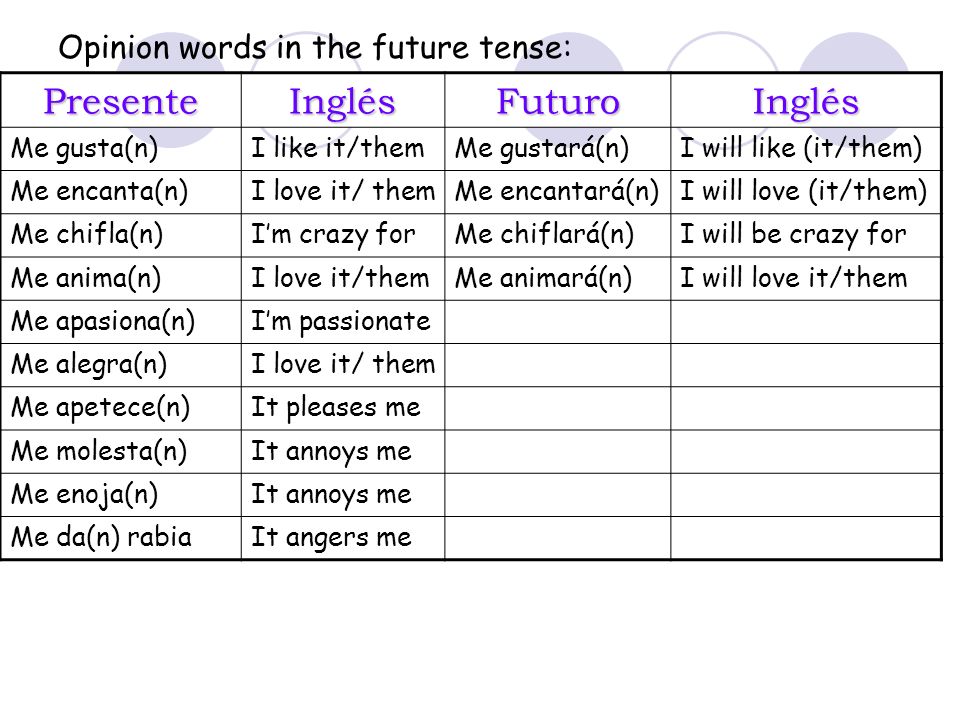960x720 pixels.
Task: Click empty Futuro cell beside 'I'm passionate'
Action: coord(558,322)
